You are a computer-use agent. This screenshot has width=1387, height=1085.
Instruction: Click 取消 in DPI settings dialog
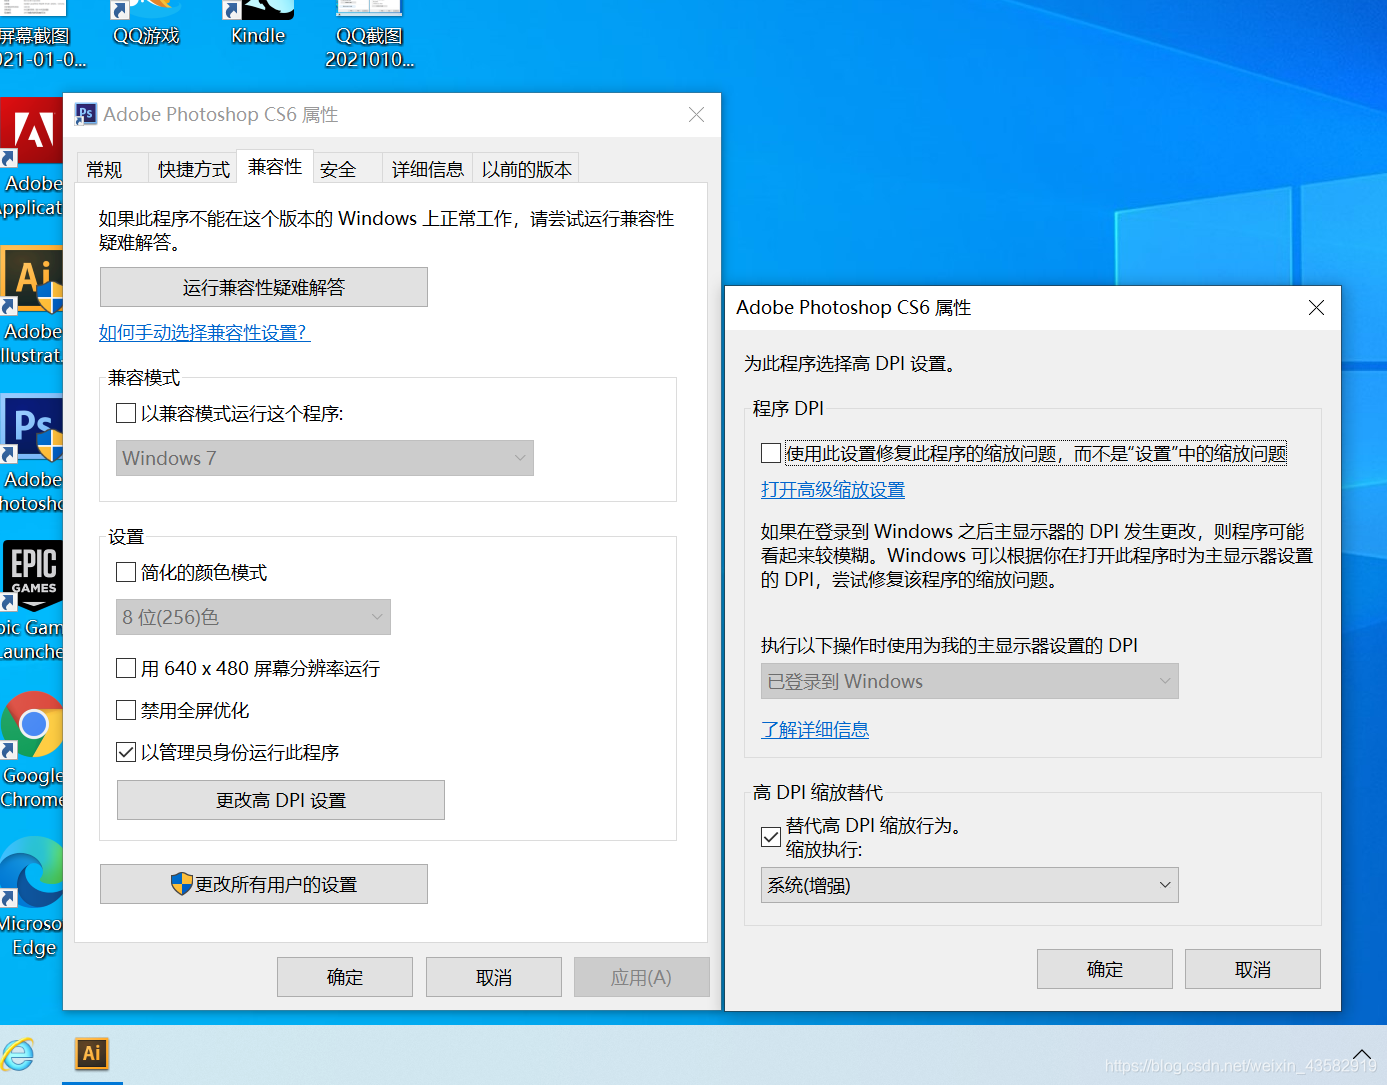[x=1253, y=969]
